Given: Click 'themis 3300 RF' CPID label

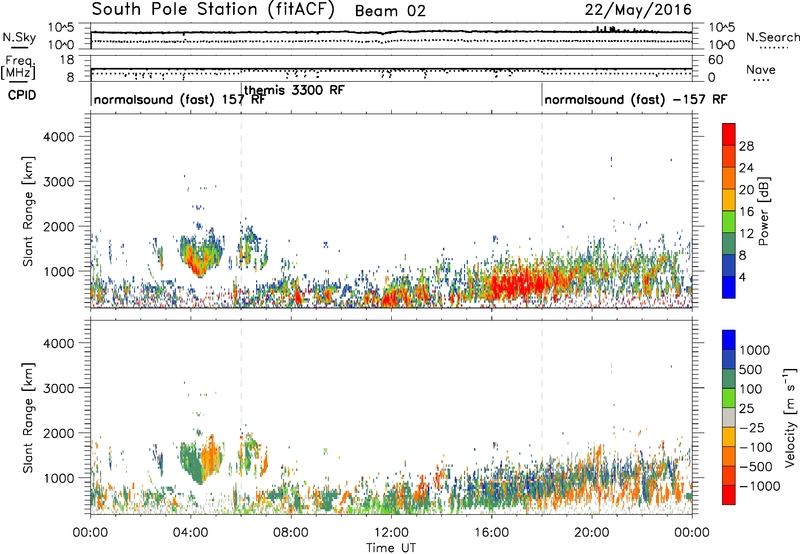Looking at the screenshot, I should point(294,90).
